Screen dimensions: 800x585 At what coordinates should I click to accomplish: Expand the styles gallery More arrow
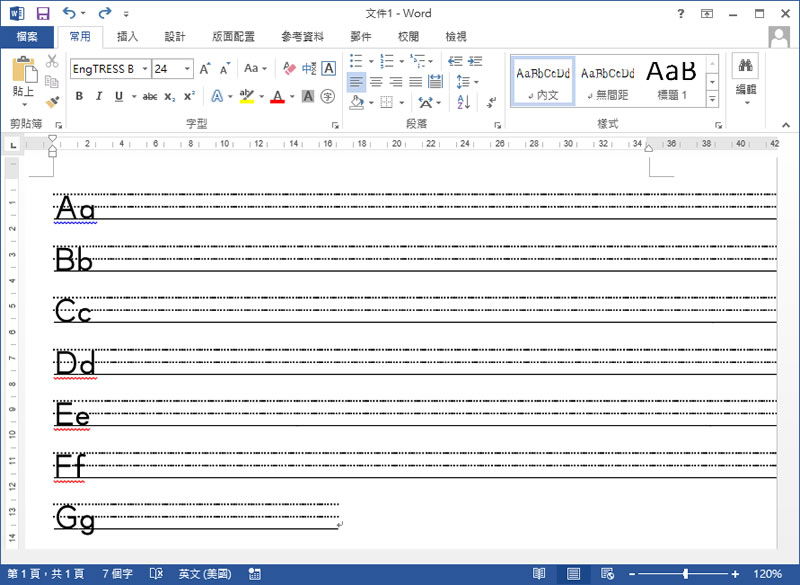(712, 100)
